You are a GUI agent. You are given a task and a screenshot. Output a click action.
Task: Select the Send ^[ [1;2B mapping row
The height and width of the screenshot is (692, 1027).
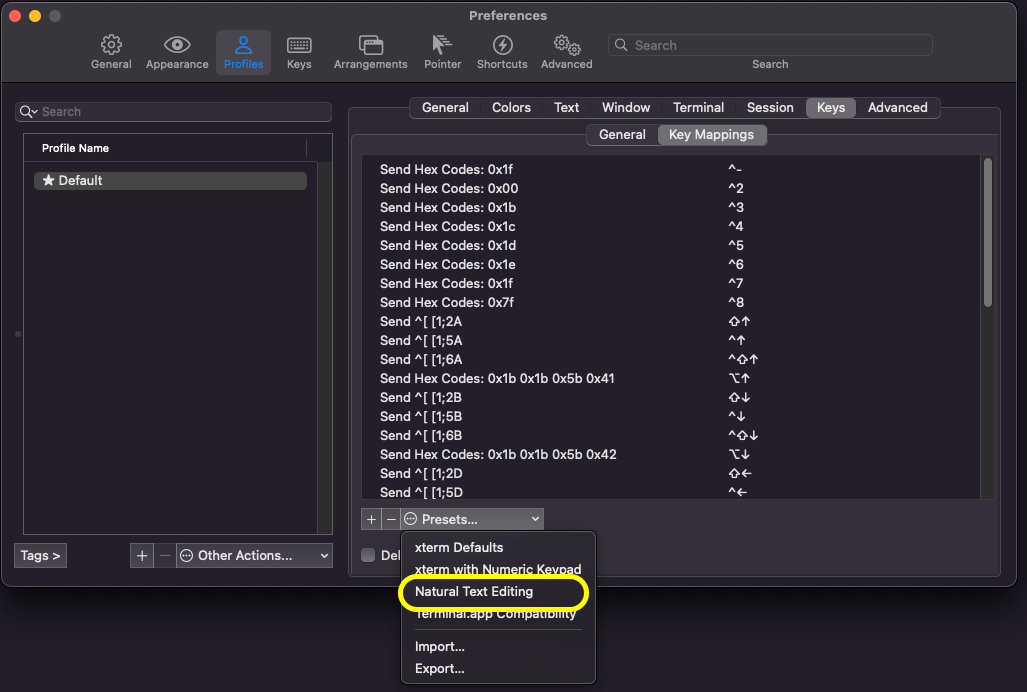pos(671,397)
